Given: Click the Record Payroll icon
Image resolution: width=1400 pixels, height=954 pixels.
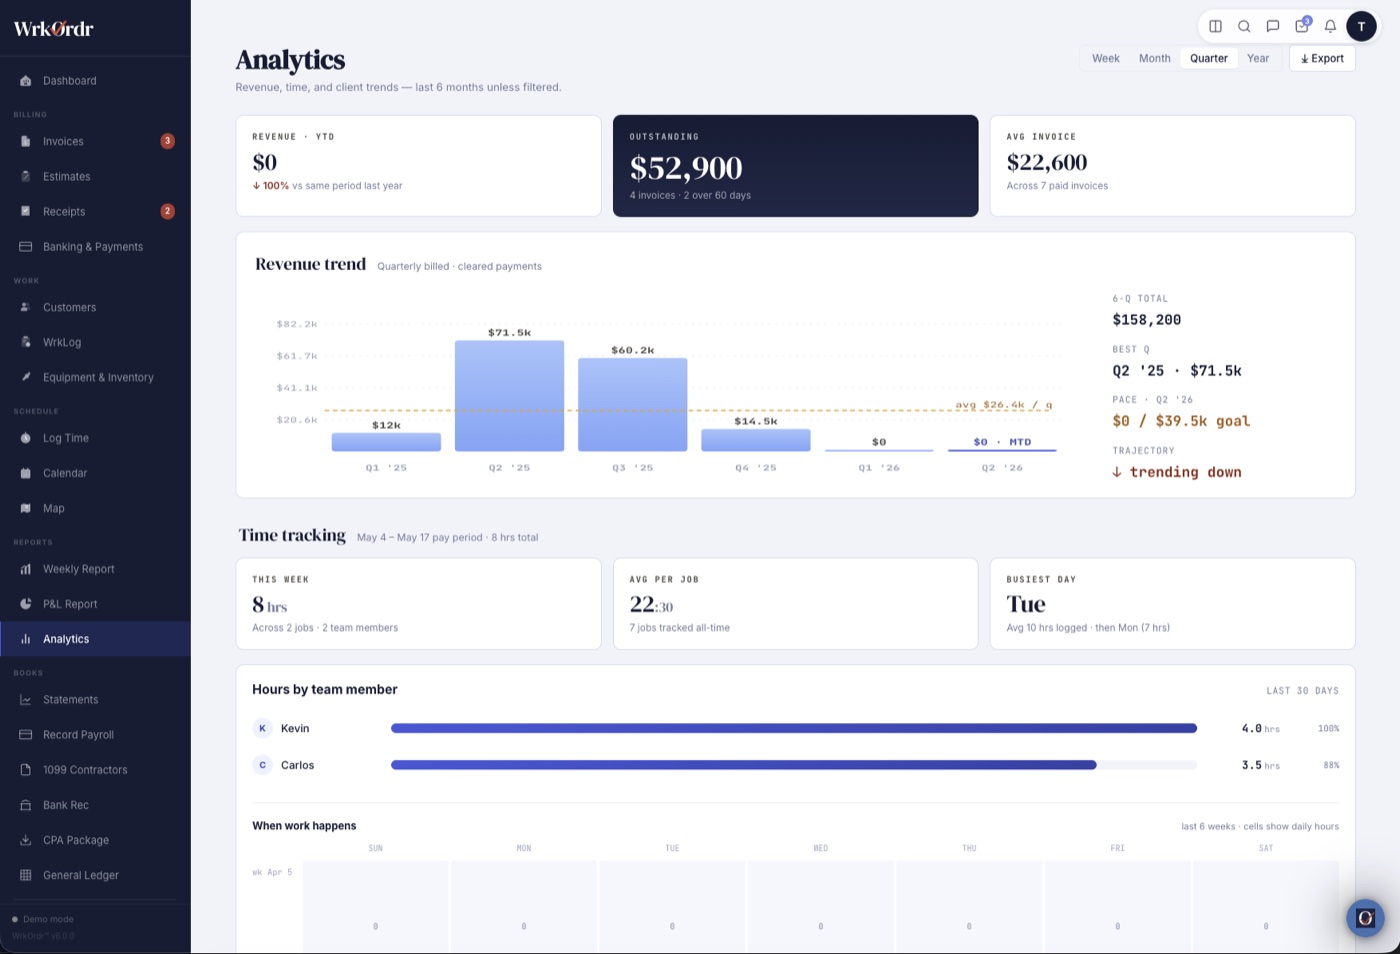Looking at the screenshot, I should click(x=26, y=735).
